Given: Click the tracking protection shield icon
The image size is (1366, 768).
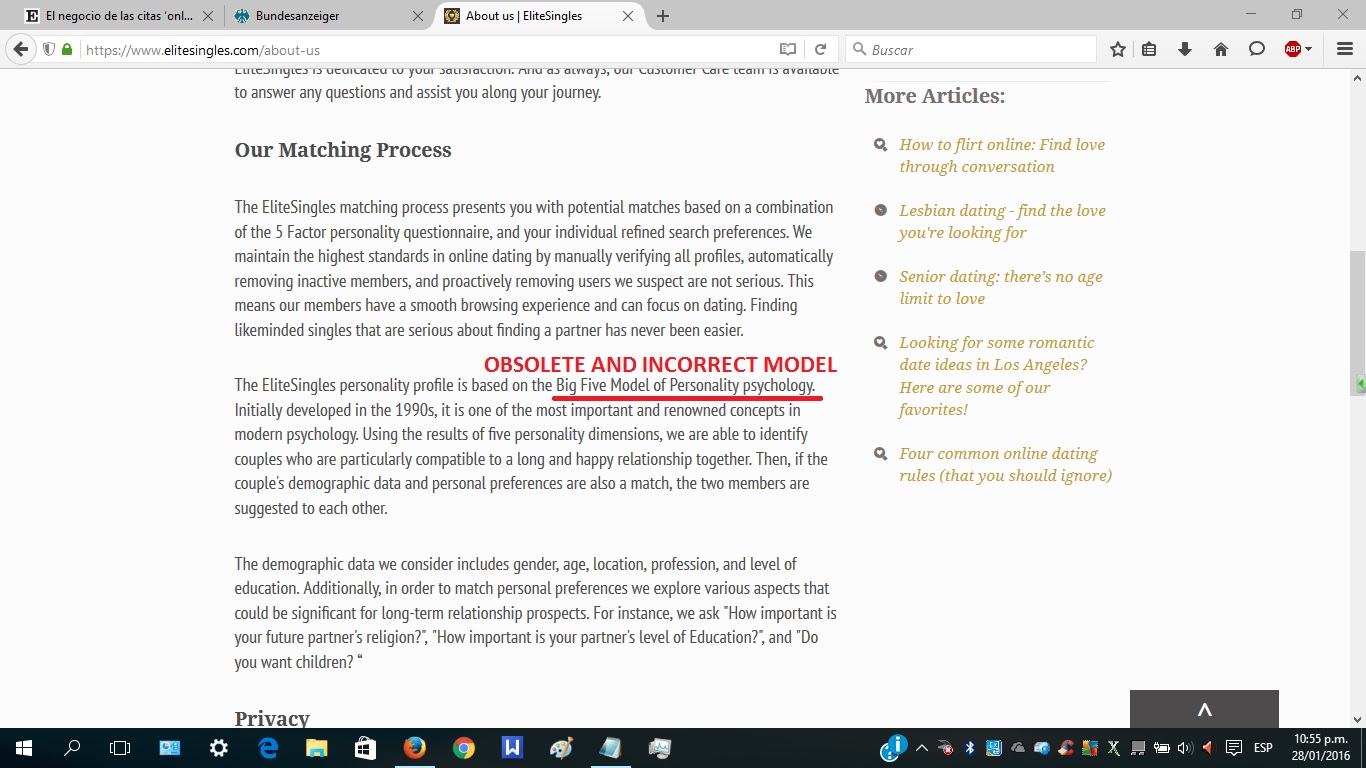Looking at the screenshot, I should tap(48, 49).
